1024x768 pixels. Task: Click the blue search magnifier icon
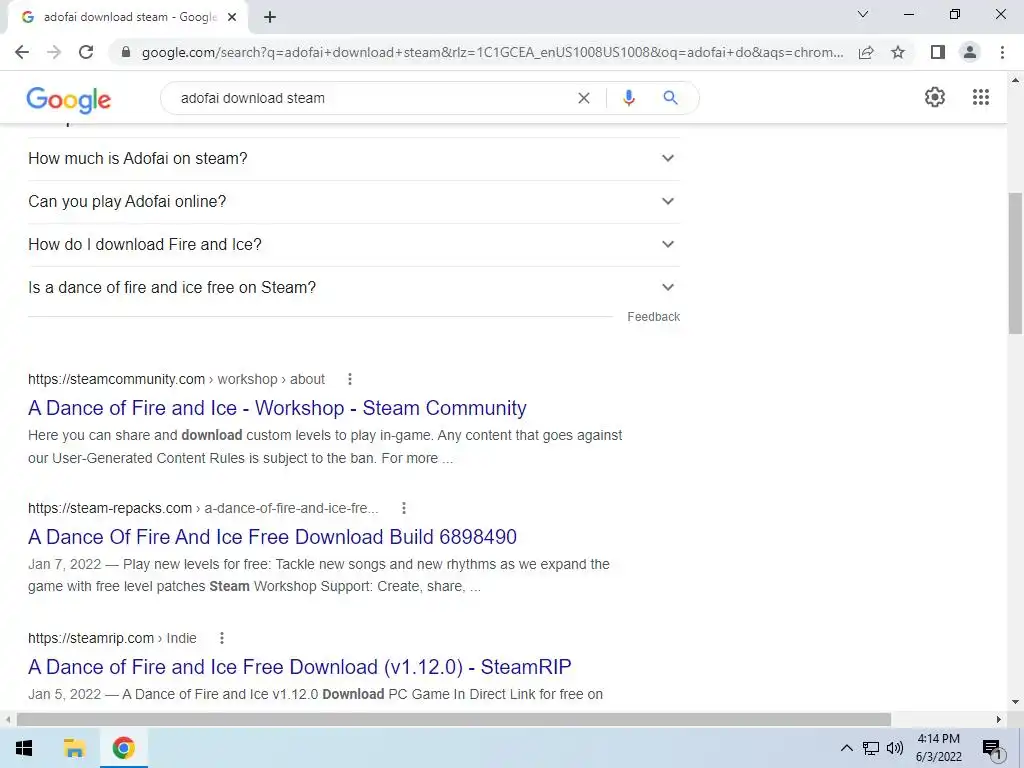670,98
